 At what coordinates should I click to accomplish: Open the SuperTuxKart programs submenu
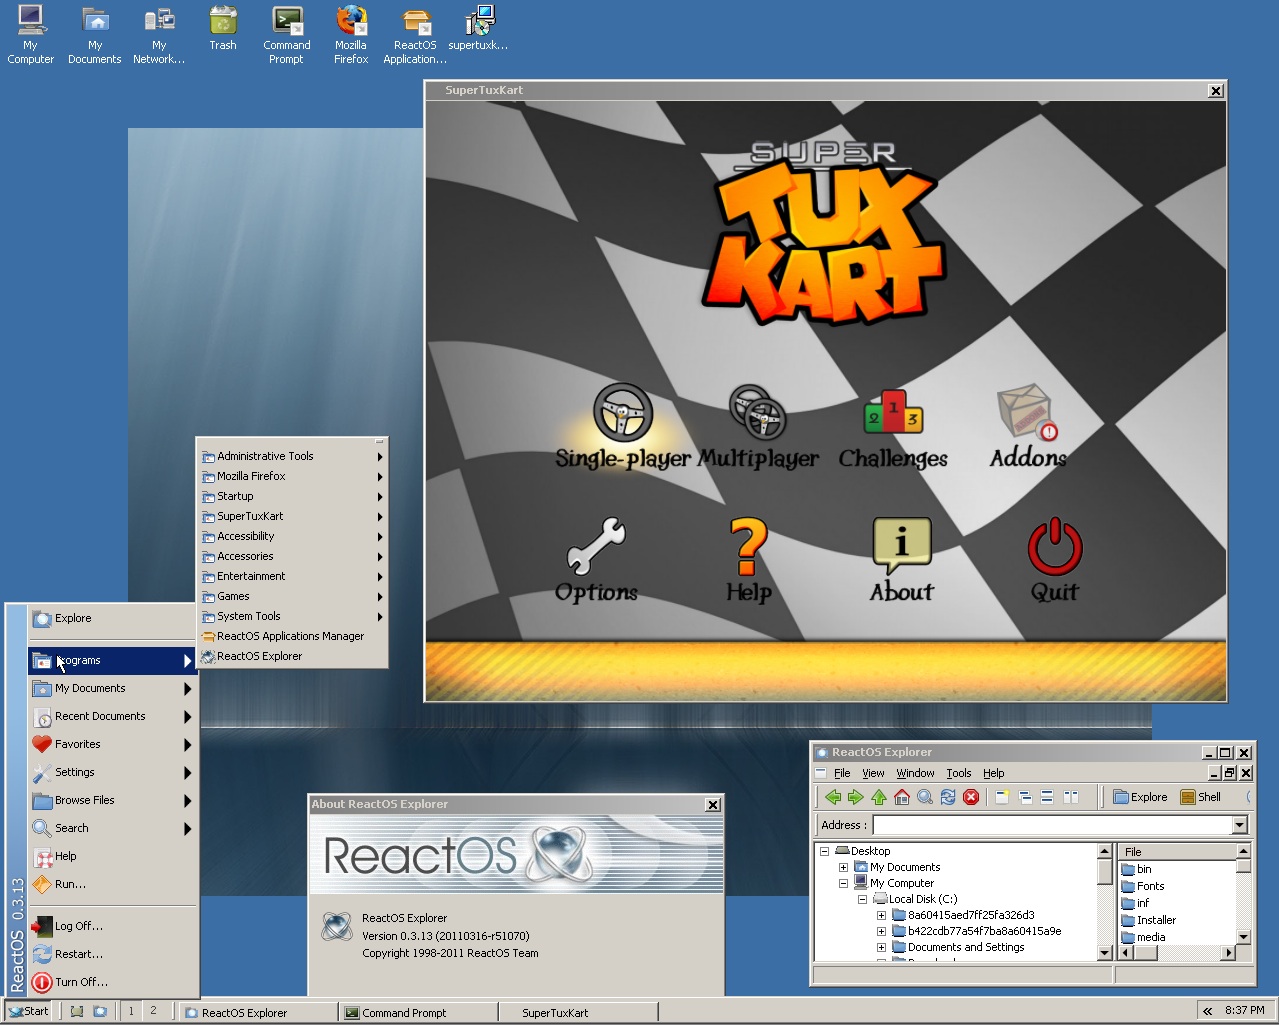click(x=292, y=516)
